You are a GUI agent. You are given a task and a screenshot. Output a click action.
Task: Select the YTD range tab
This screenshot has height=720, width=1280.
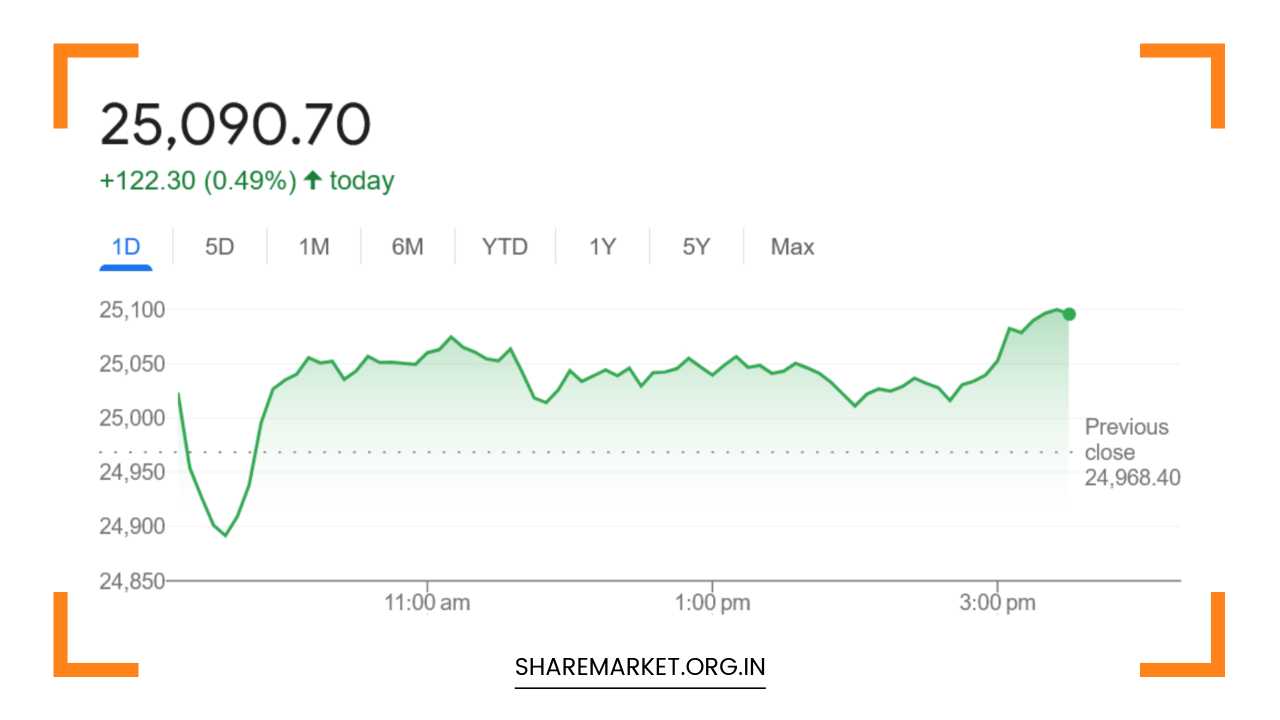click(x=504, y=247)
